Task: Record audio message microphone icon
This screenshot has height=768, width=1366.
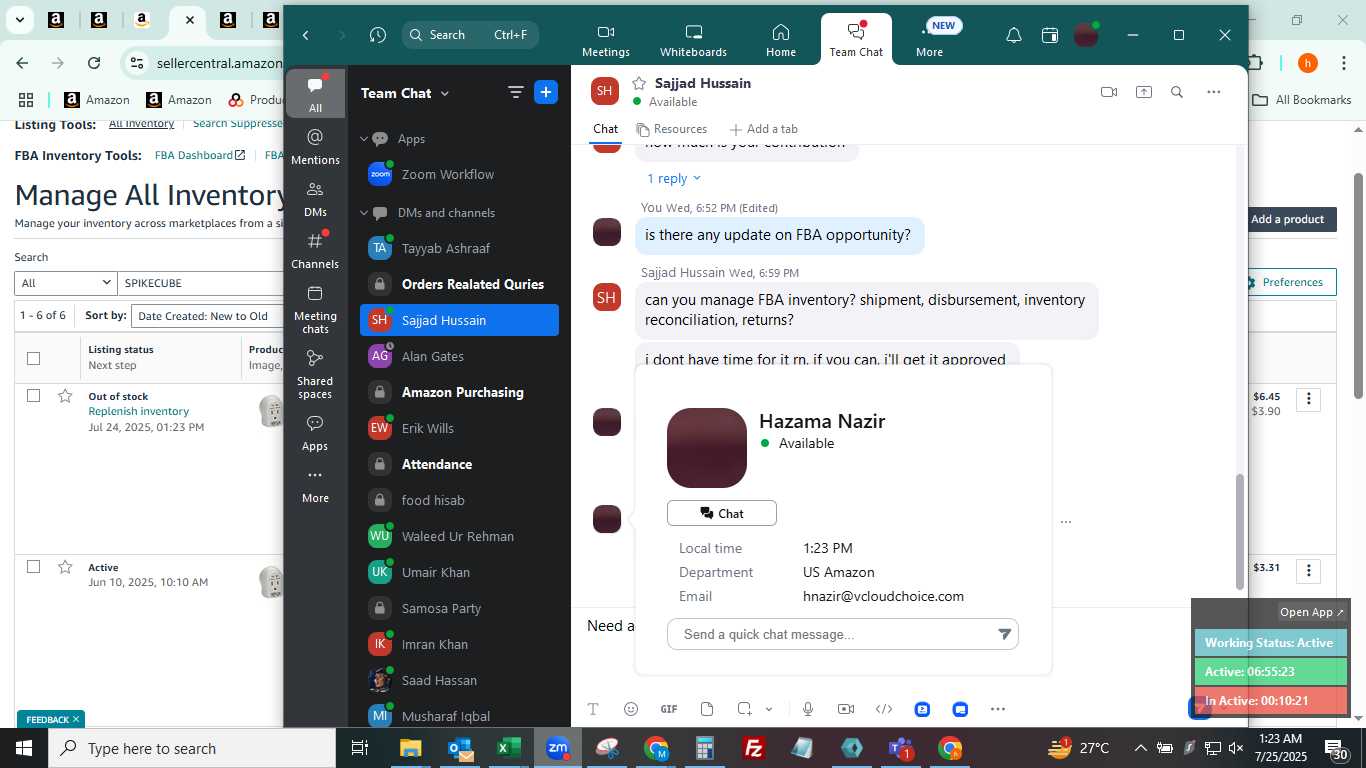Action: 808,709
